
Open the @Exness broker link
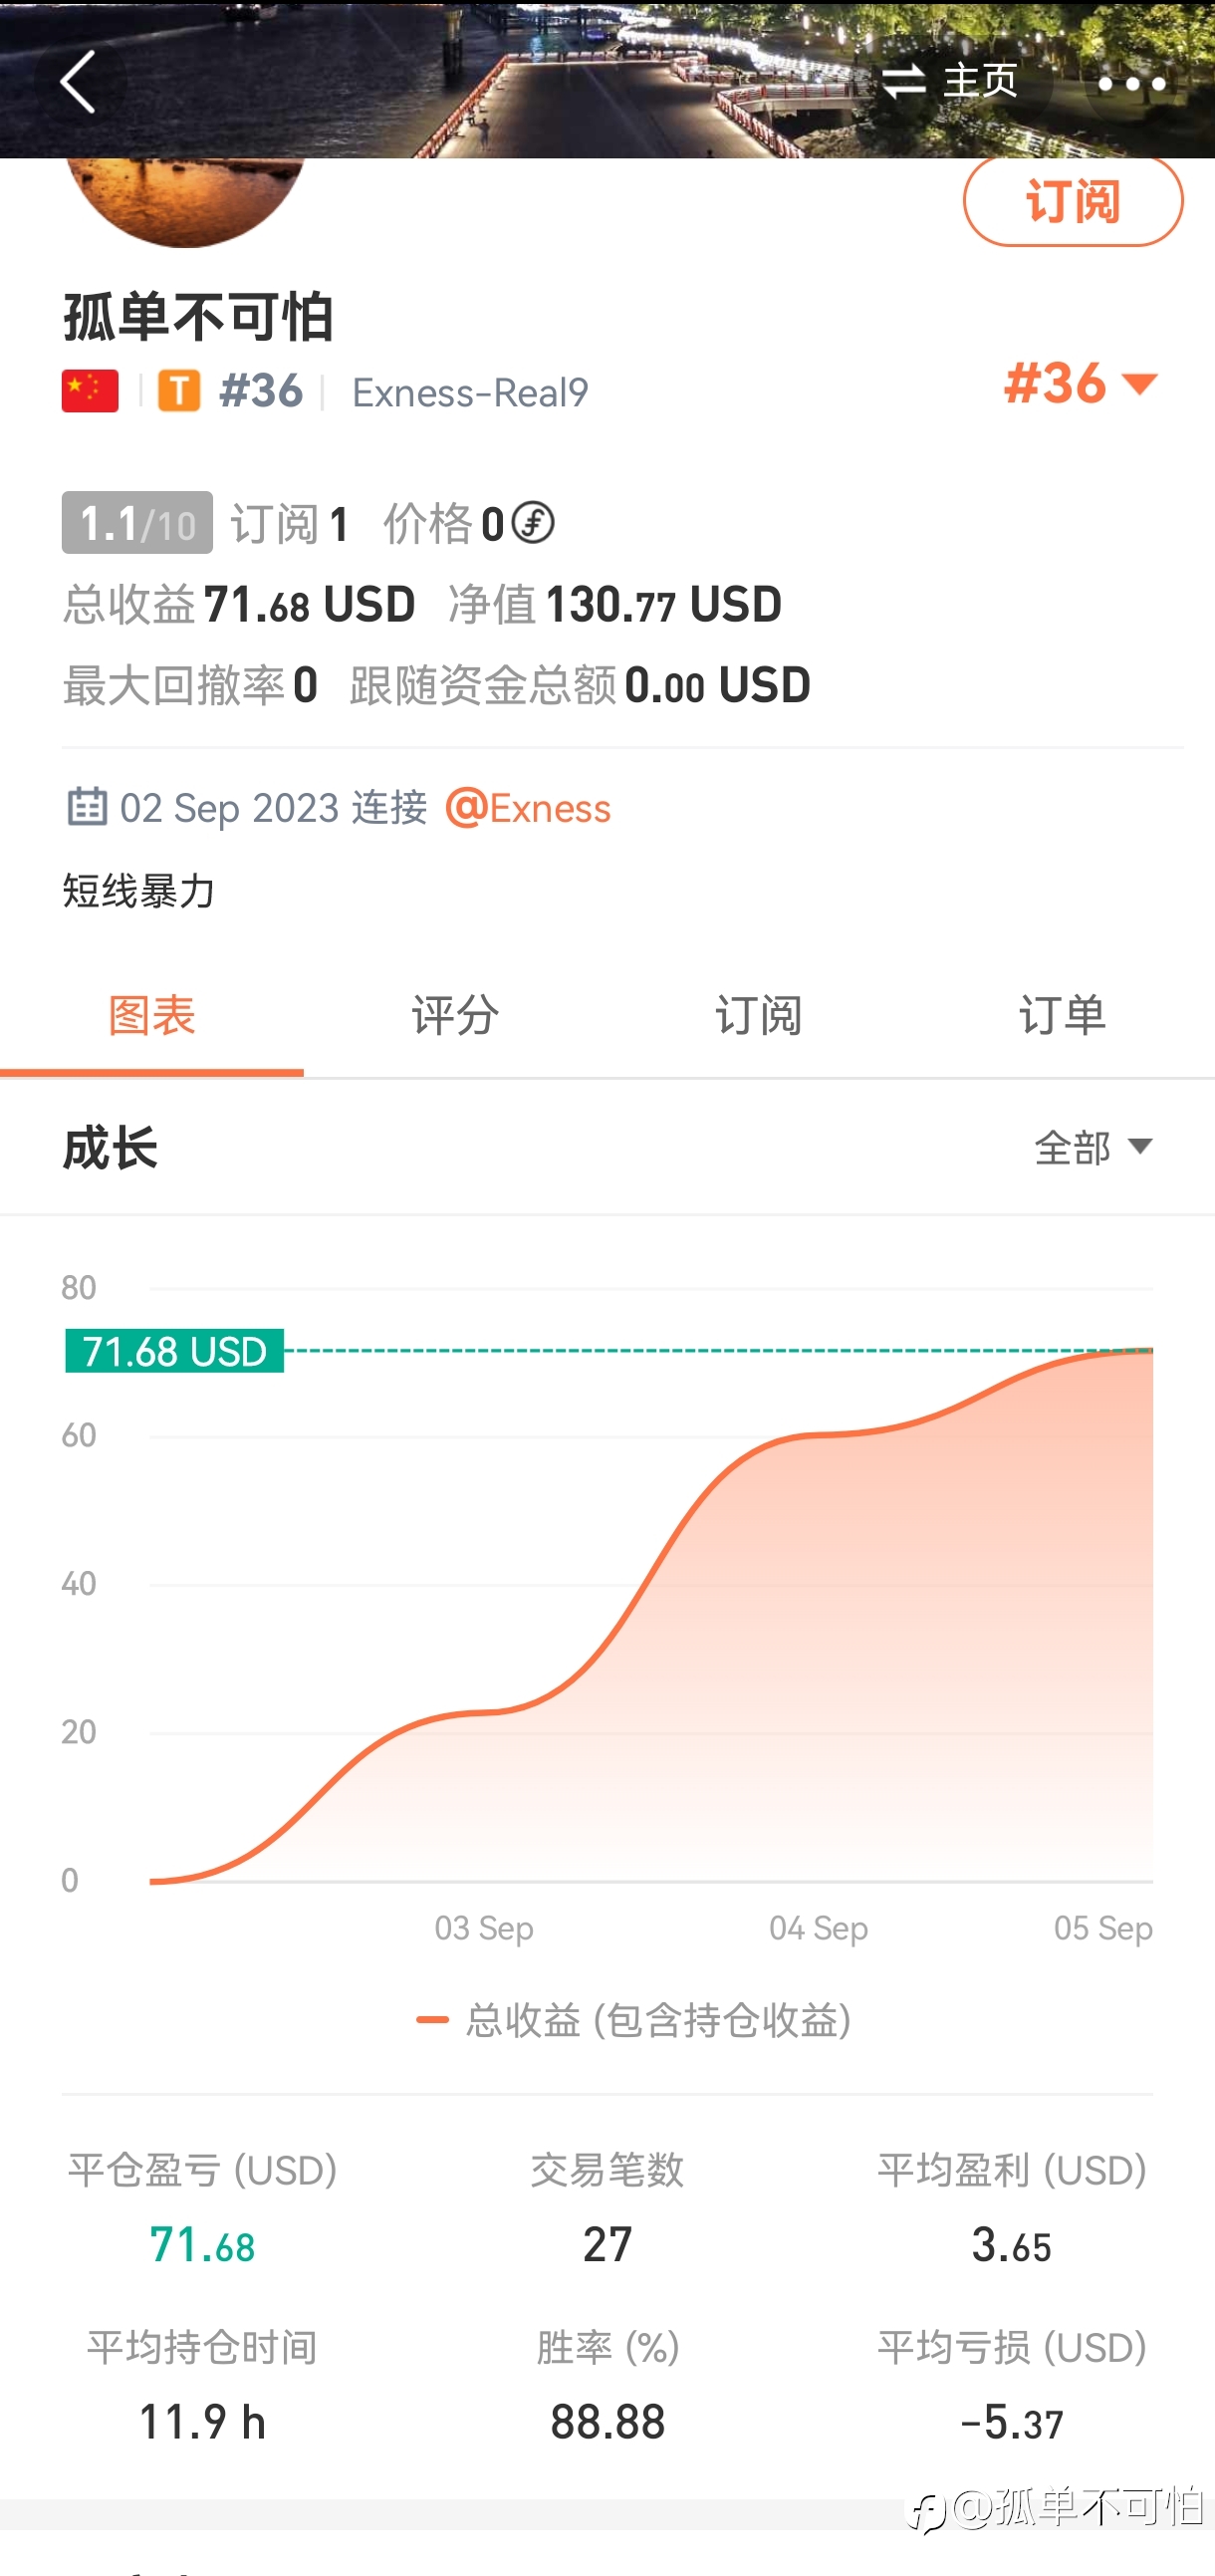pyautogui.click(x=528, y=808)
